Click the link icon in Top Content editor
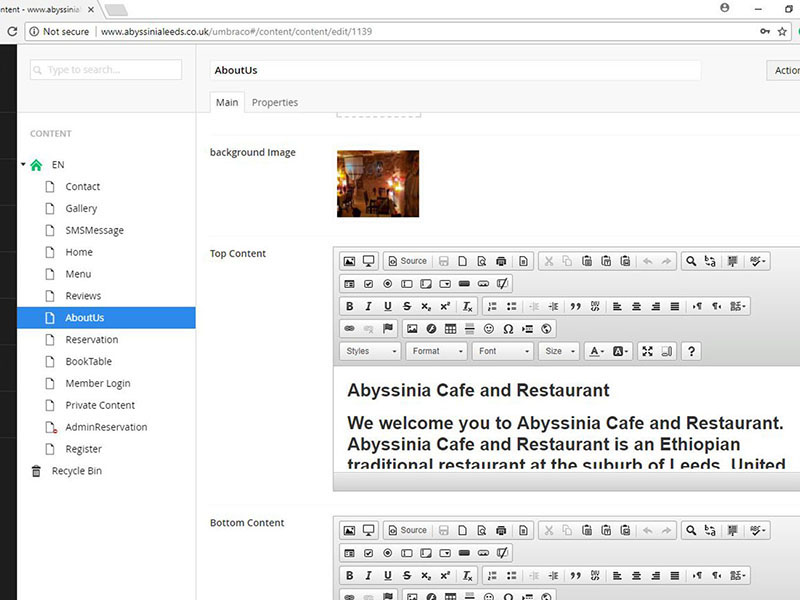 pos(349,328)
